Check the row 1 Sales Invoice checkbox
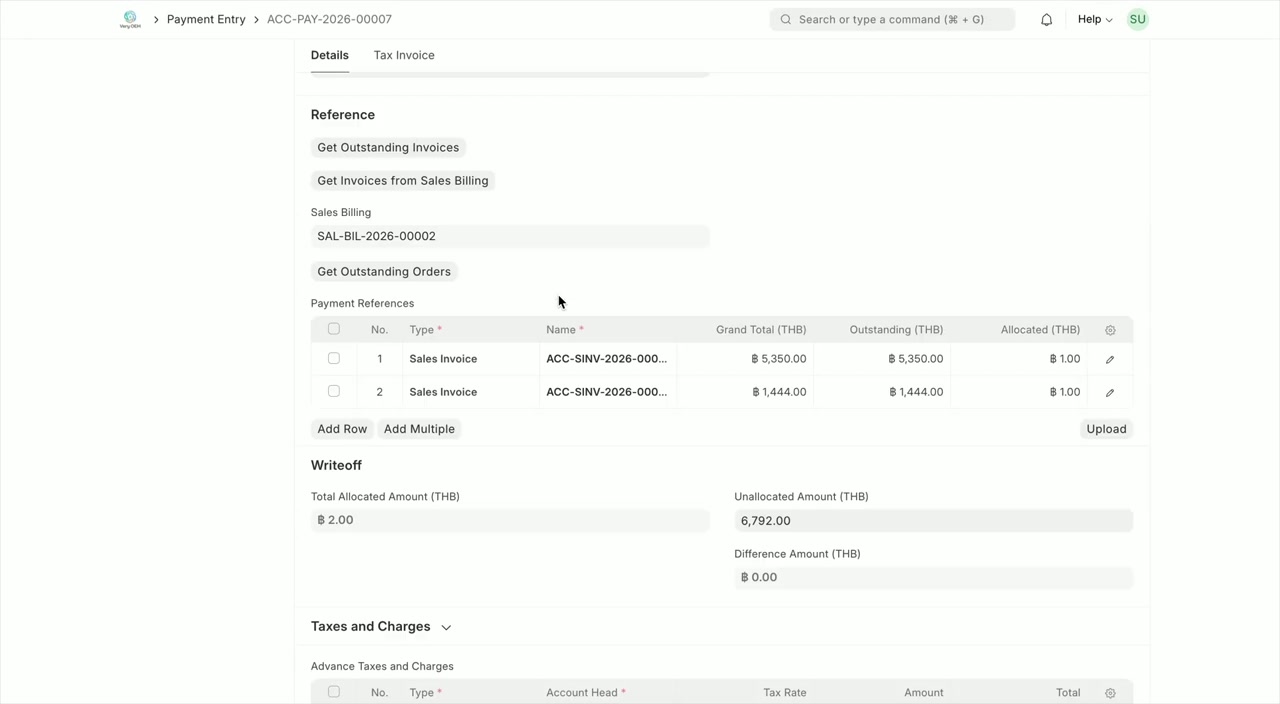1280x704 pixels. 334,358
